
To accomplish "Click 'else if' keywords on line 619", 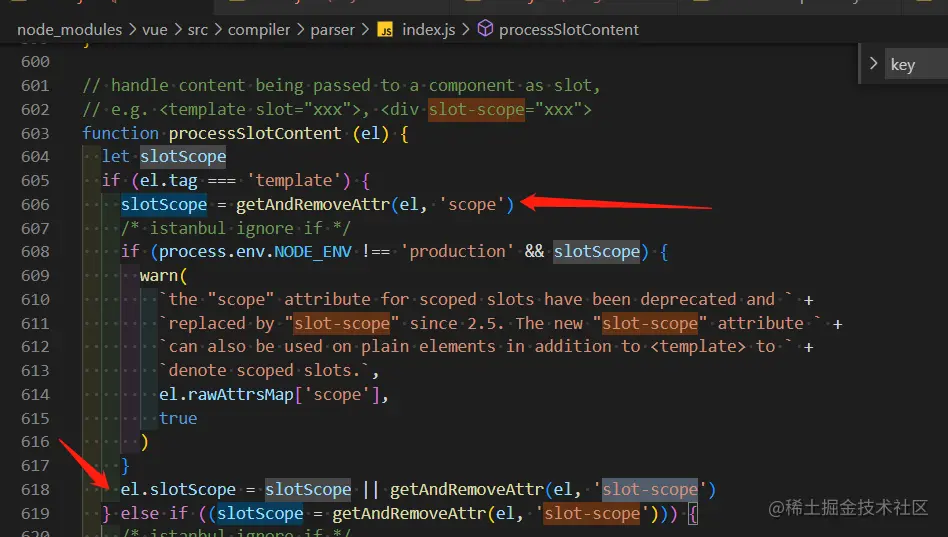I will click(x=154, y=513).
